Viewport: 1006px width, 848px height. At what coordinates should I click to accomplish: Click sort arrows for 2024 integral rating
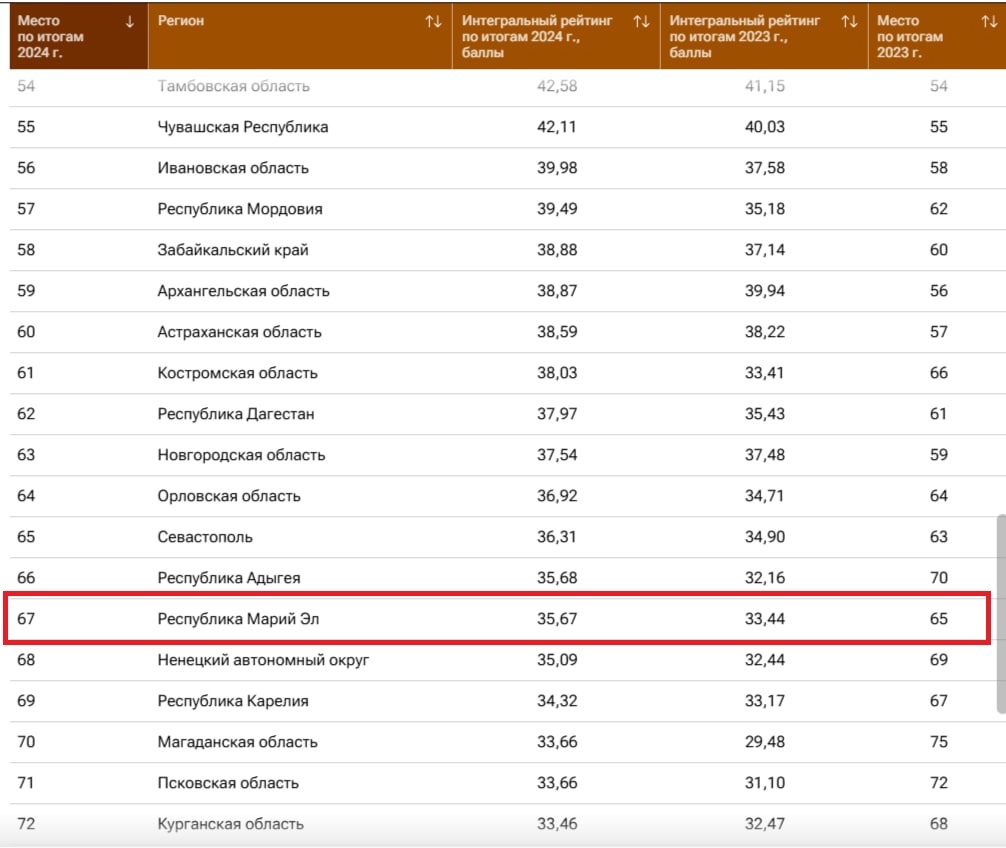pos(642,22)
